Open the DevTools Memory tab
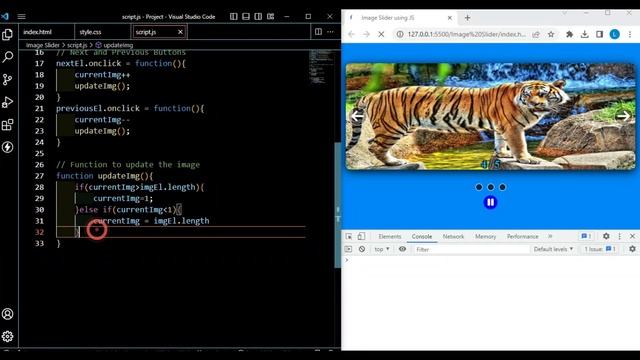The height and width of the screenshot is (360, 640). click(x=485, y=237)
